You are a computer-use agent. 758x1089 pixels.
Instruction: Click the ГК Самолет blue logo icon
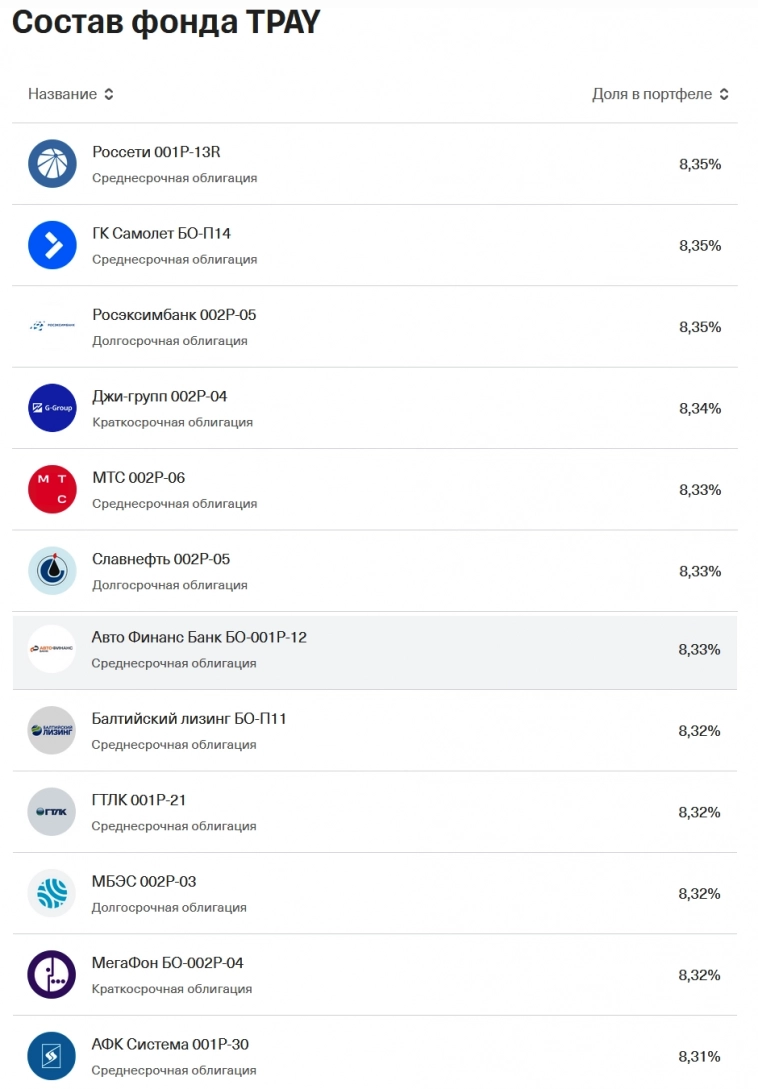pos(52,245)
